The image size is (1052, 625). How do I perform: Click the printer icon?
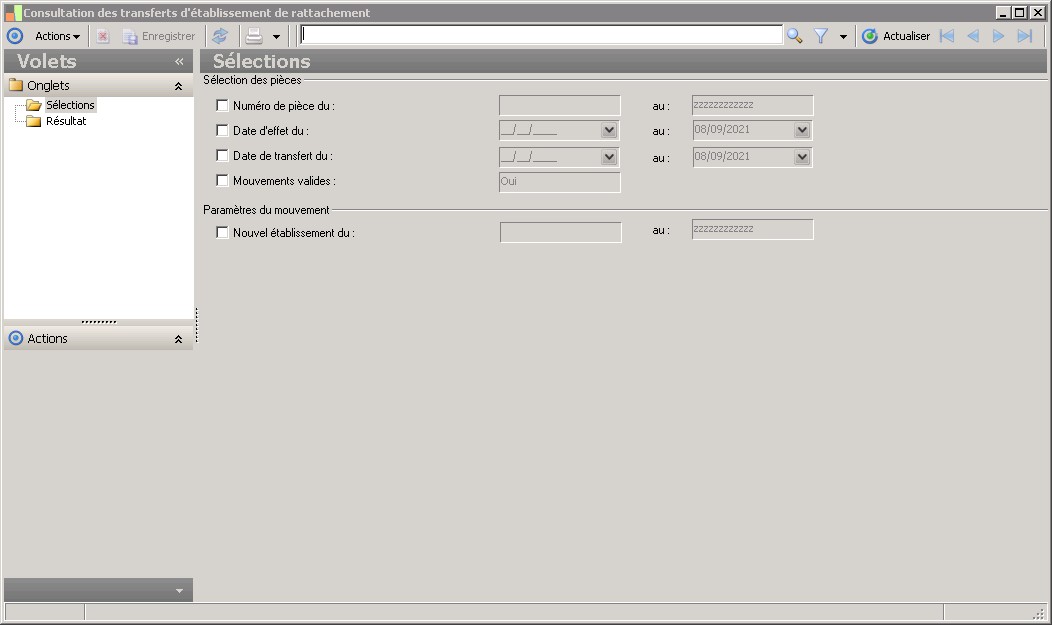tap(254, 36)
